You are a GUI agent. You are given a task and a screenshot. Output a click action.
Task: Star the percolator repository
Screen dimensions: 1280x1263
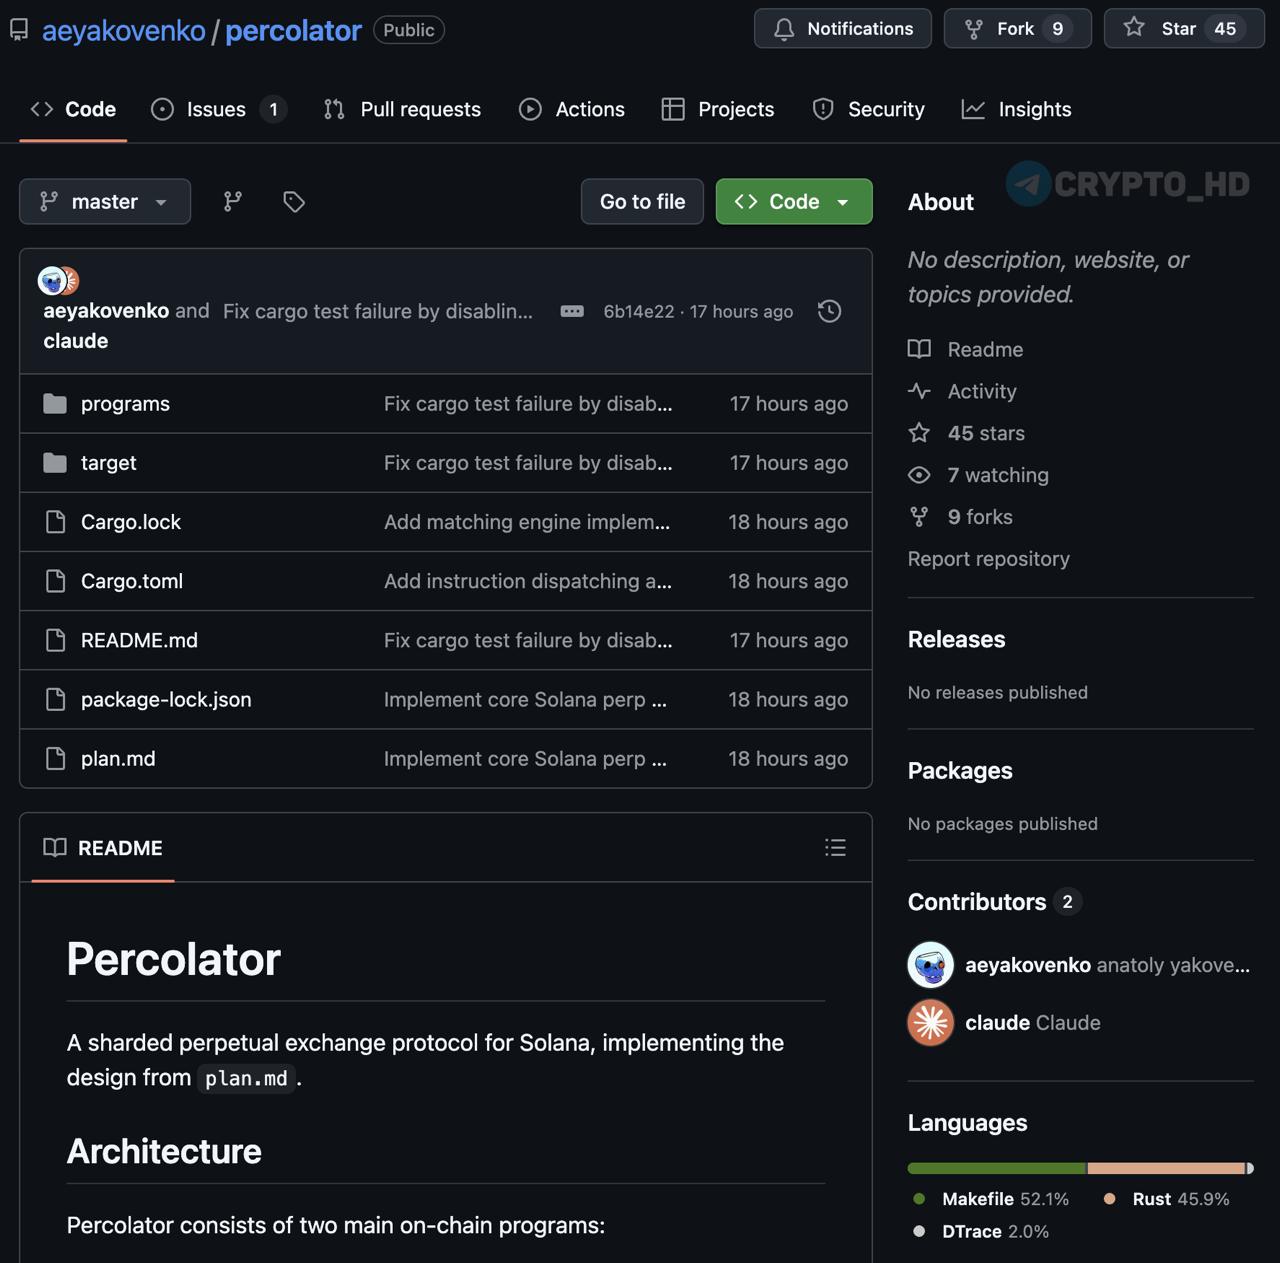coord(1183,29)
